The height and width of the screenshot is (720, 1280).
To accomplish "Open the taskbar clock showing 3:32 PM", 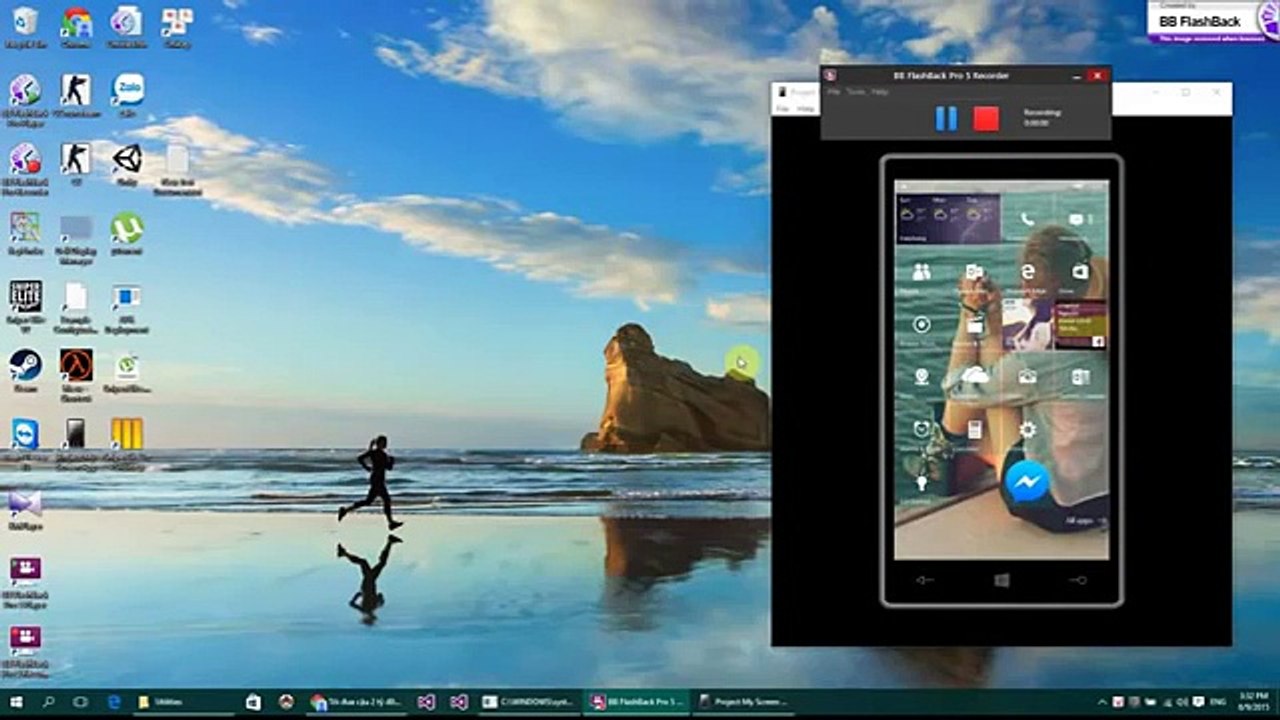I will tap(1254, 702).
